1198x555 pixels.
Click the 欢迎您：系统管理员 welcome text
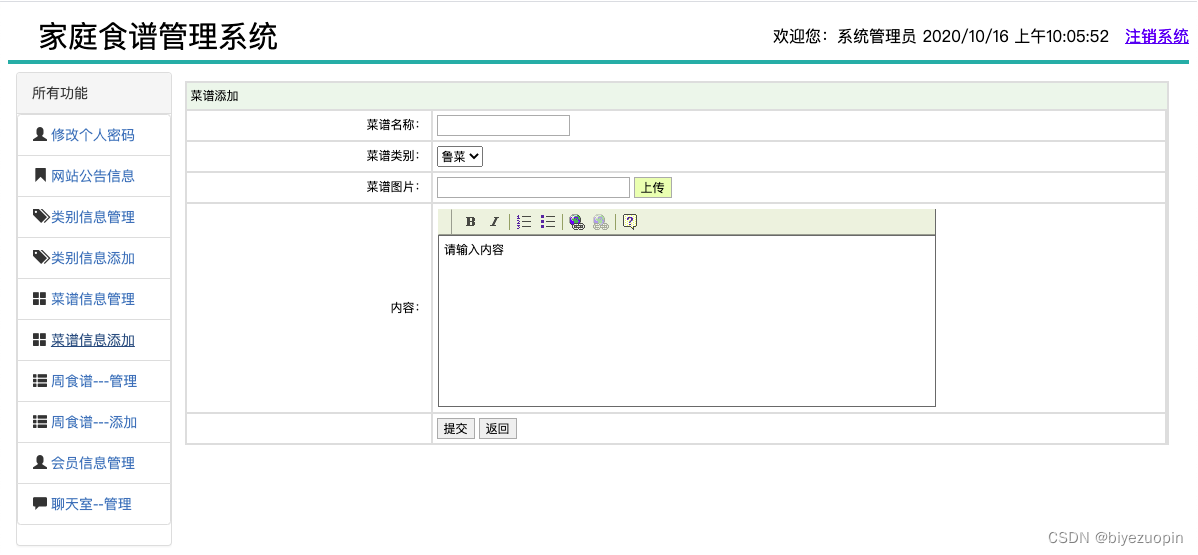[844, 36]
